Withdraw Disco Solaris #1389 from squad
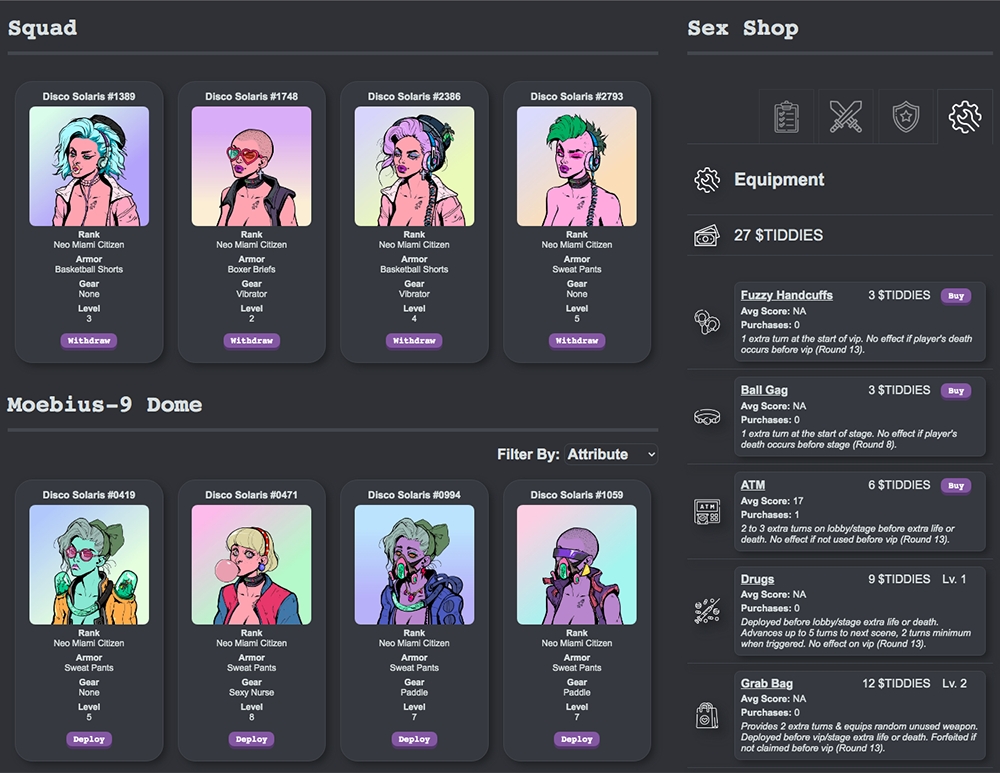This screenshot has width=1000, height=773. click(x=89, y=341)
